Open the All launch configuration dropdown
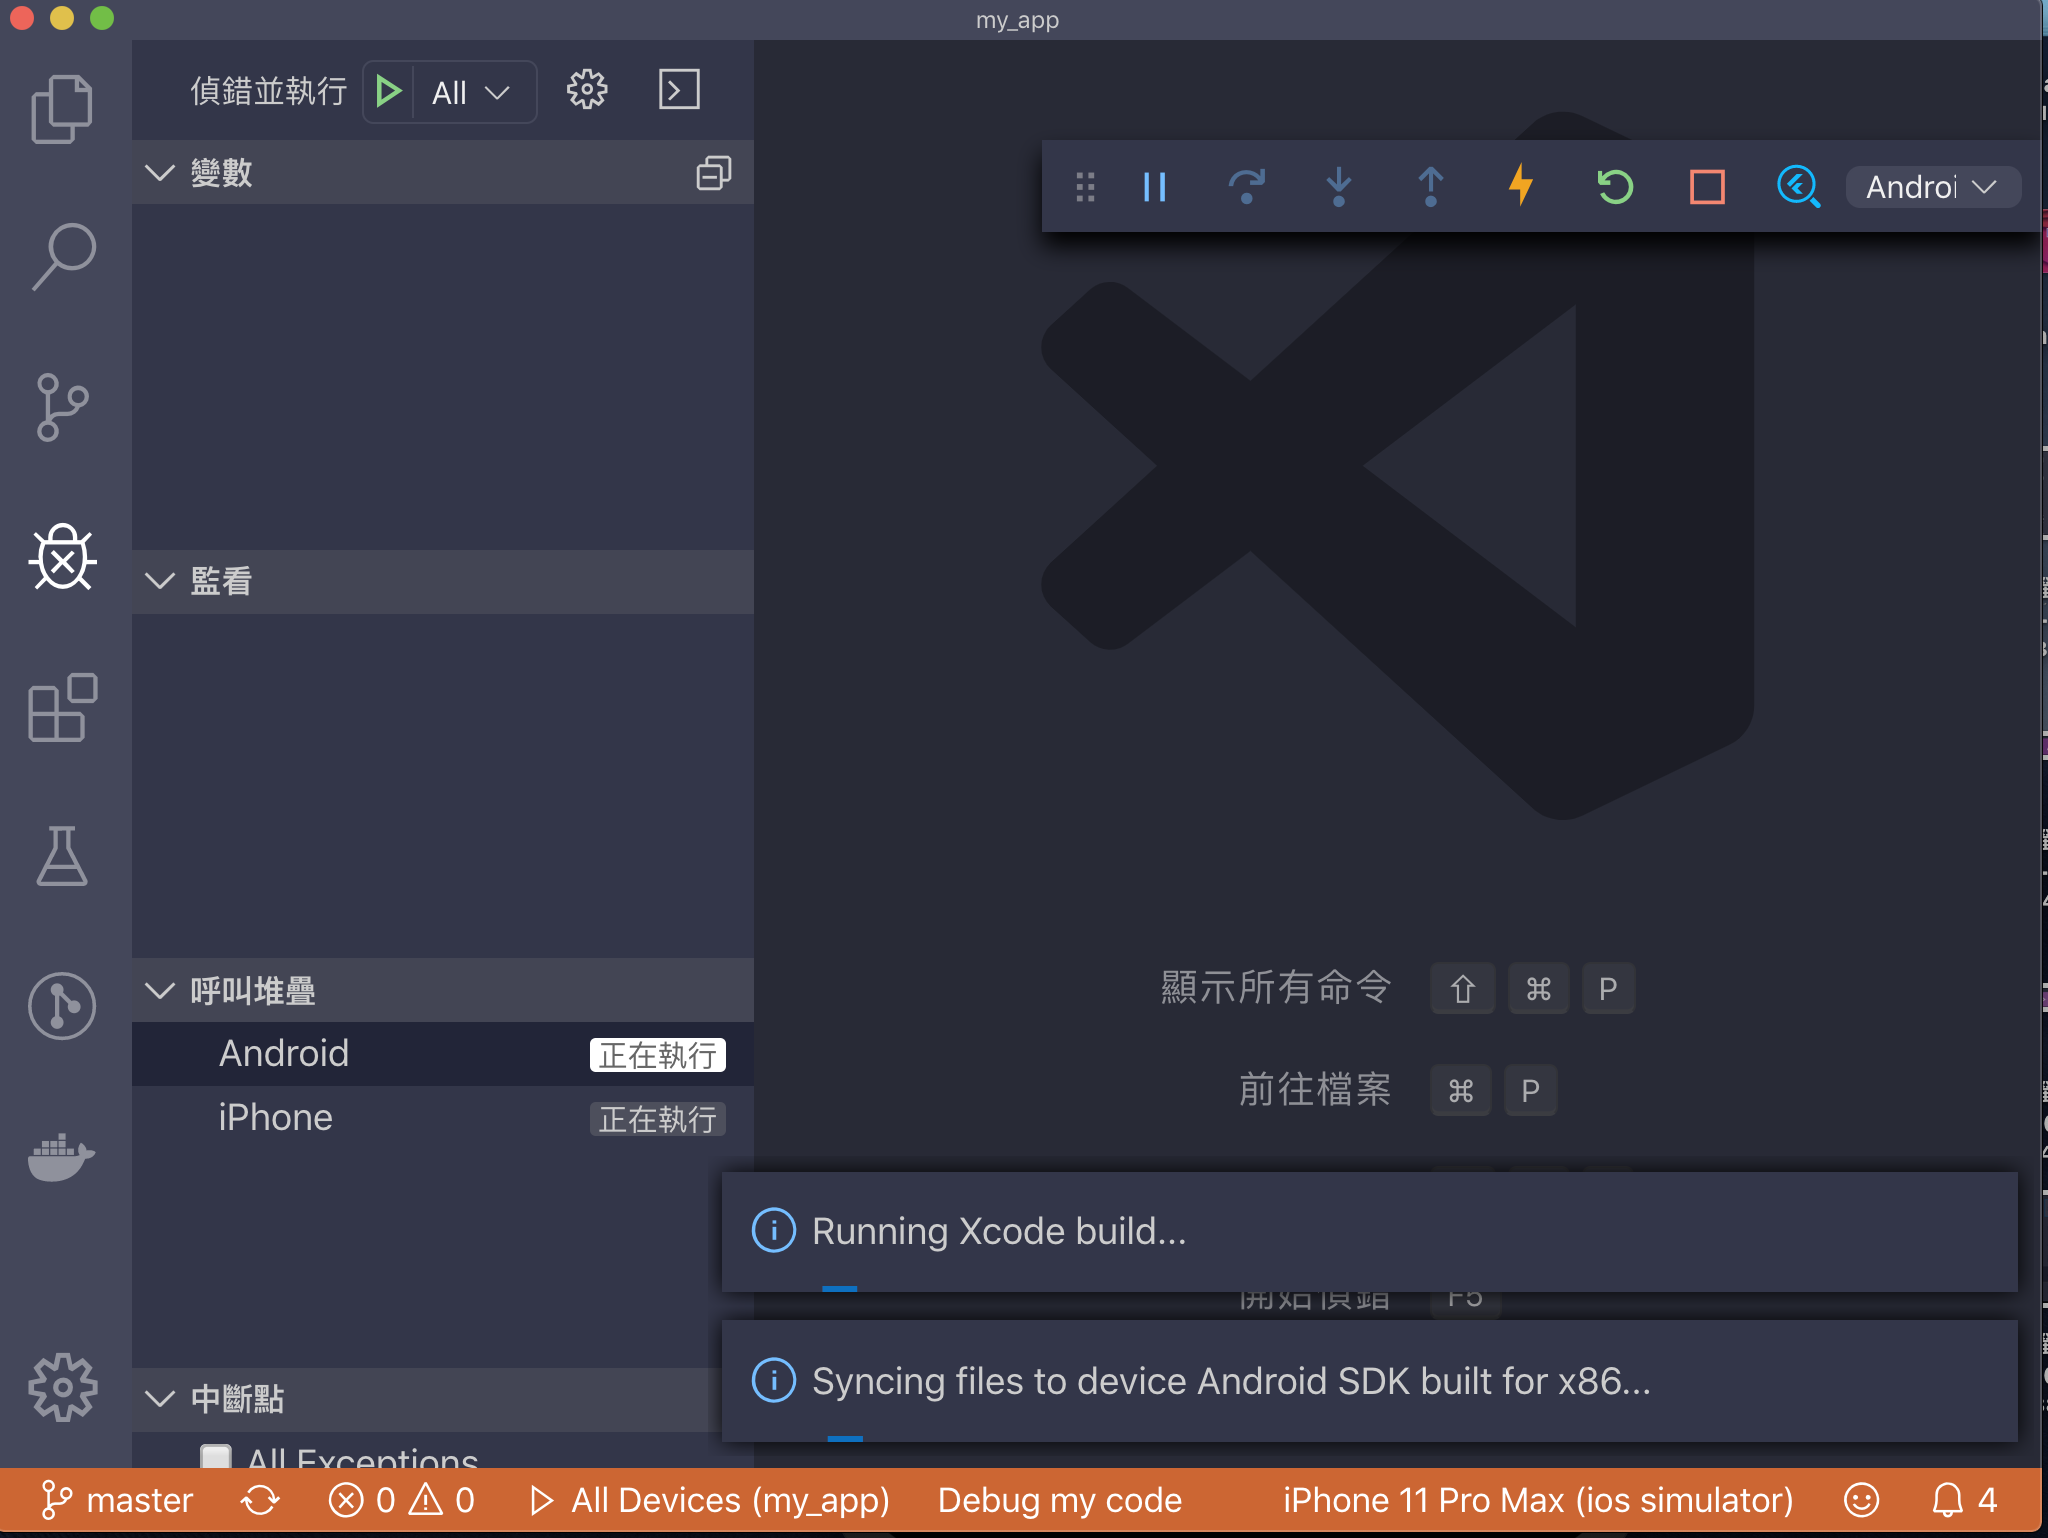The height and width of the screenshot is (1538, 2048). coord(471,93)
